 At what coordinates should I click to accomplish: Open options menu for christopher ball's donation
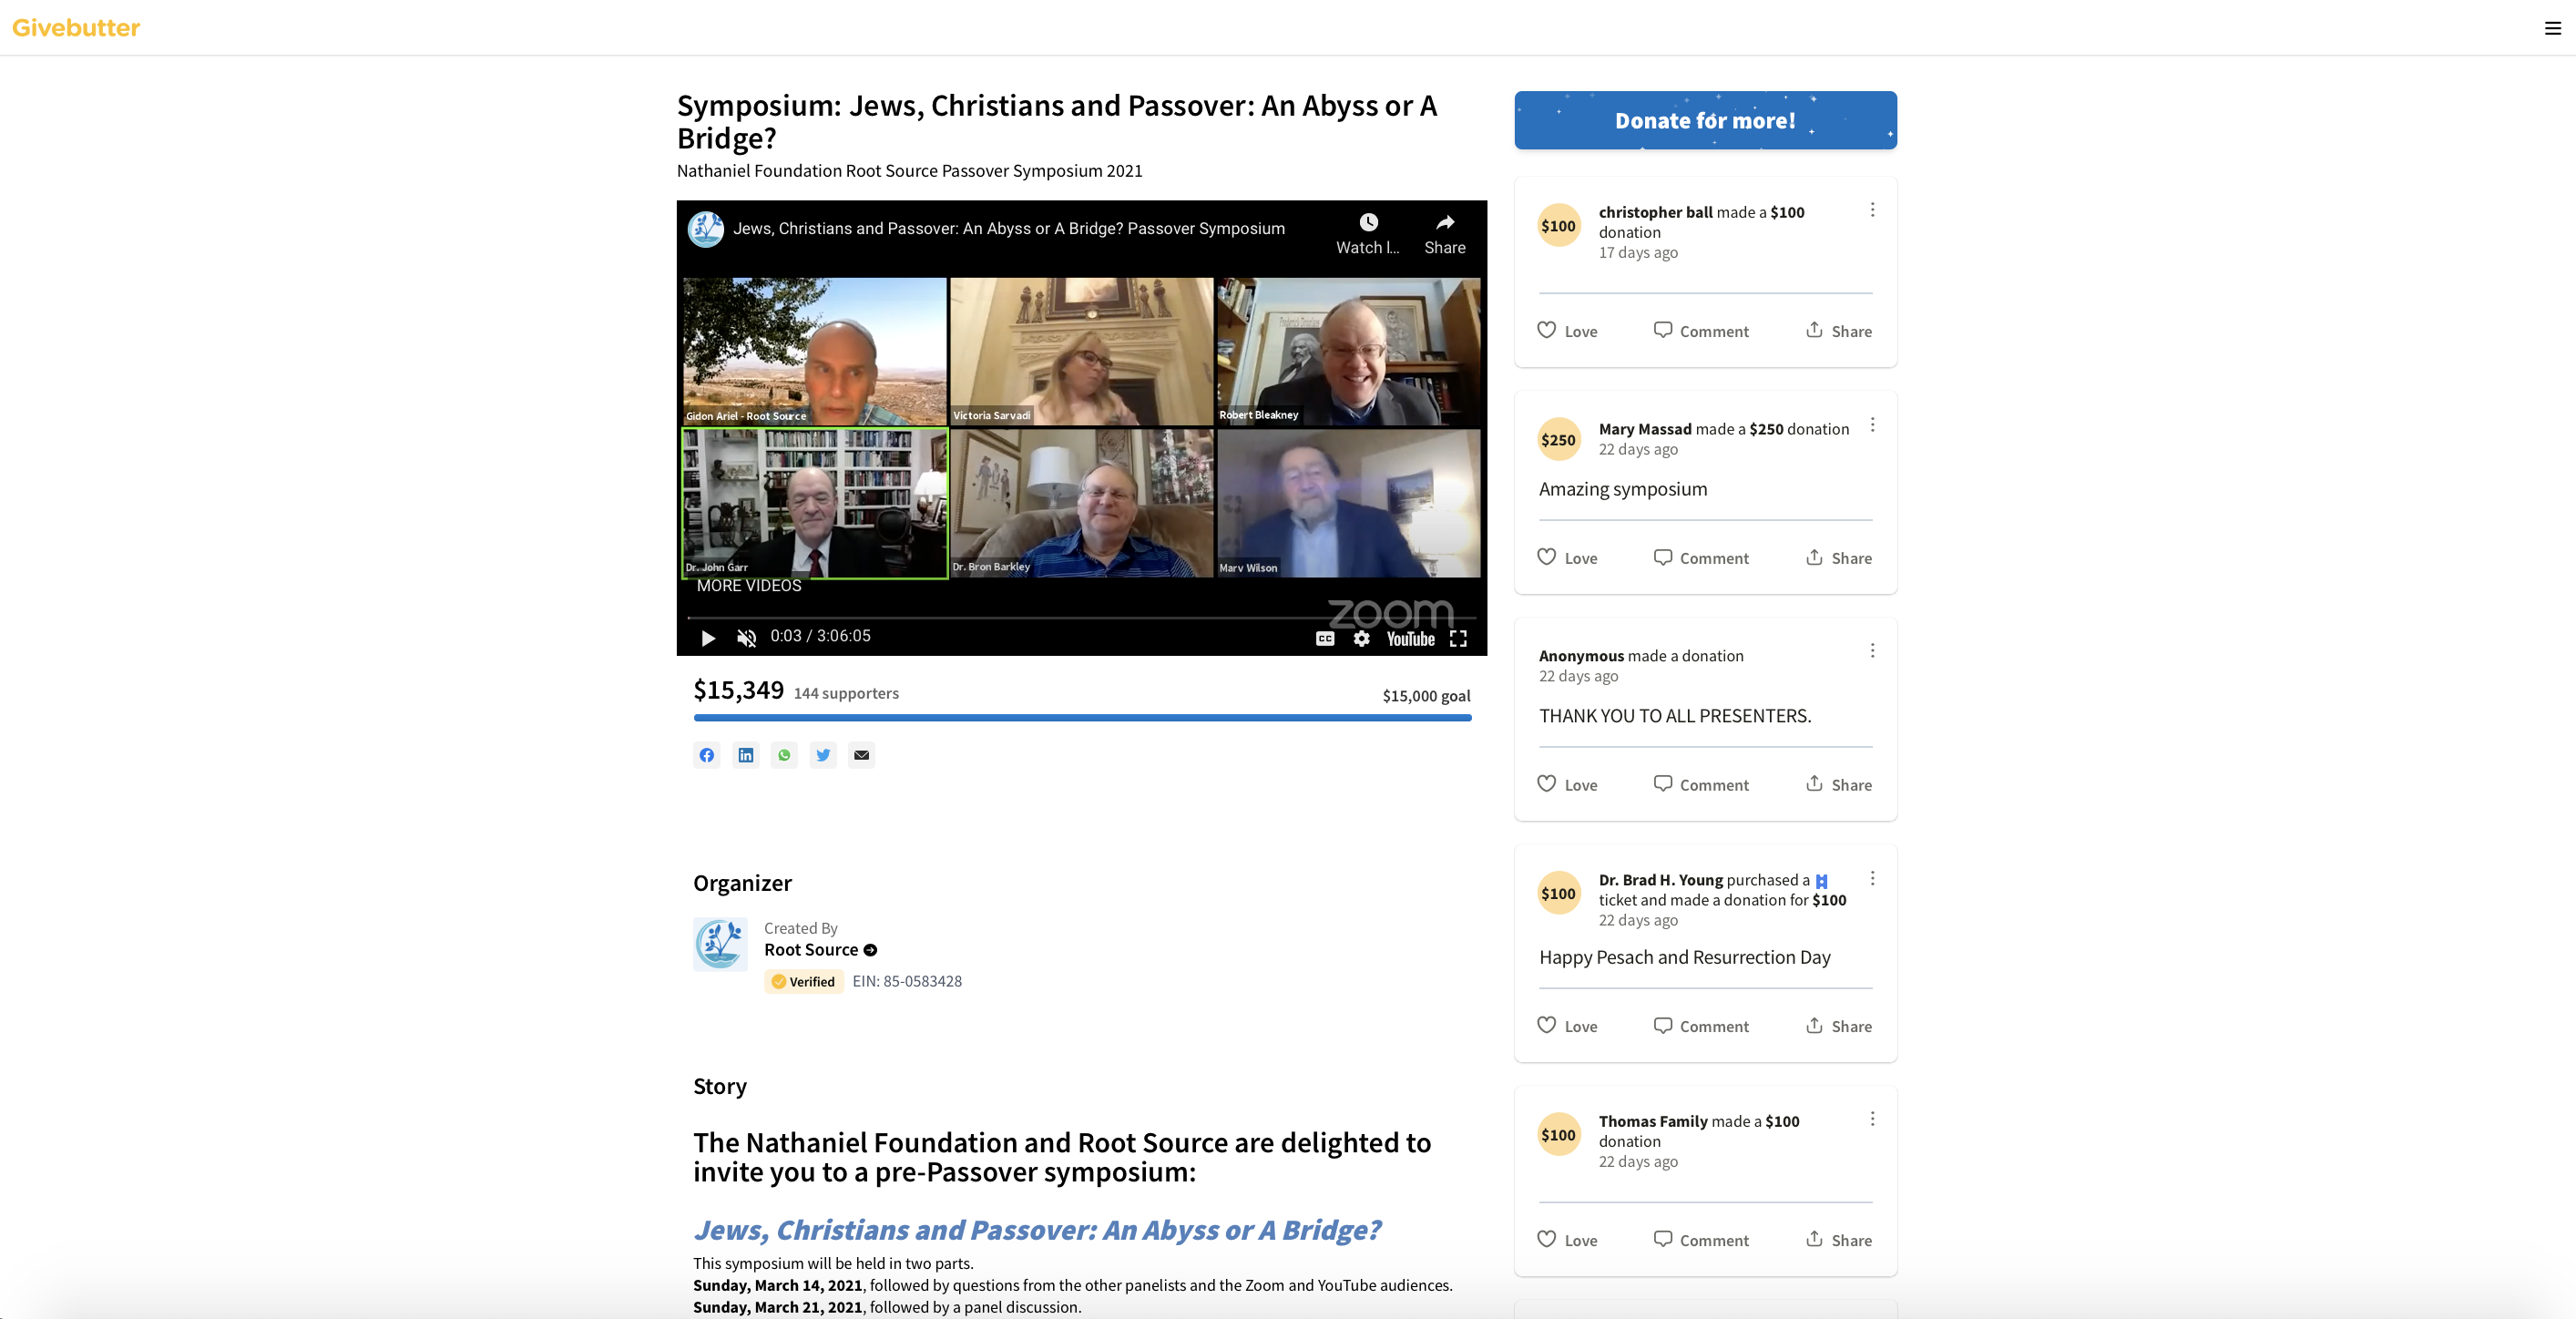point(1872,210)
